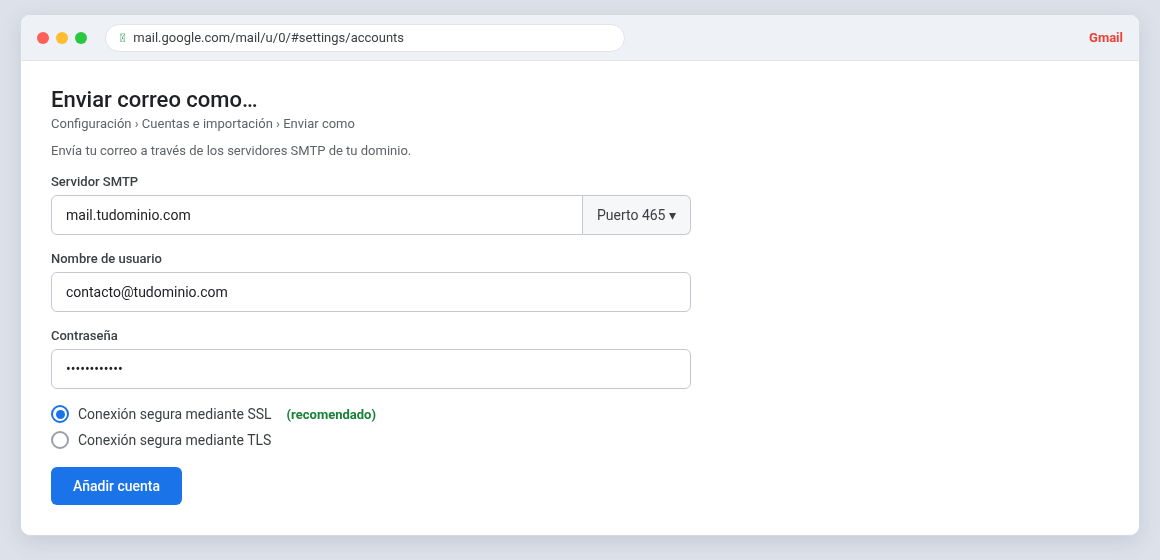Click the Nombre de usuario label
1160x560 pixels.
pyautogui.click(x=107, y=258)
